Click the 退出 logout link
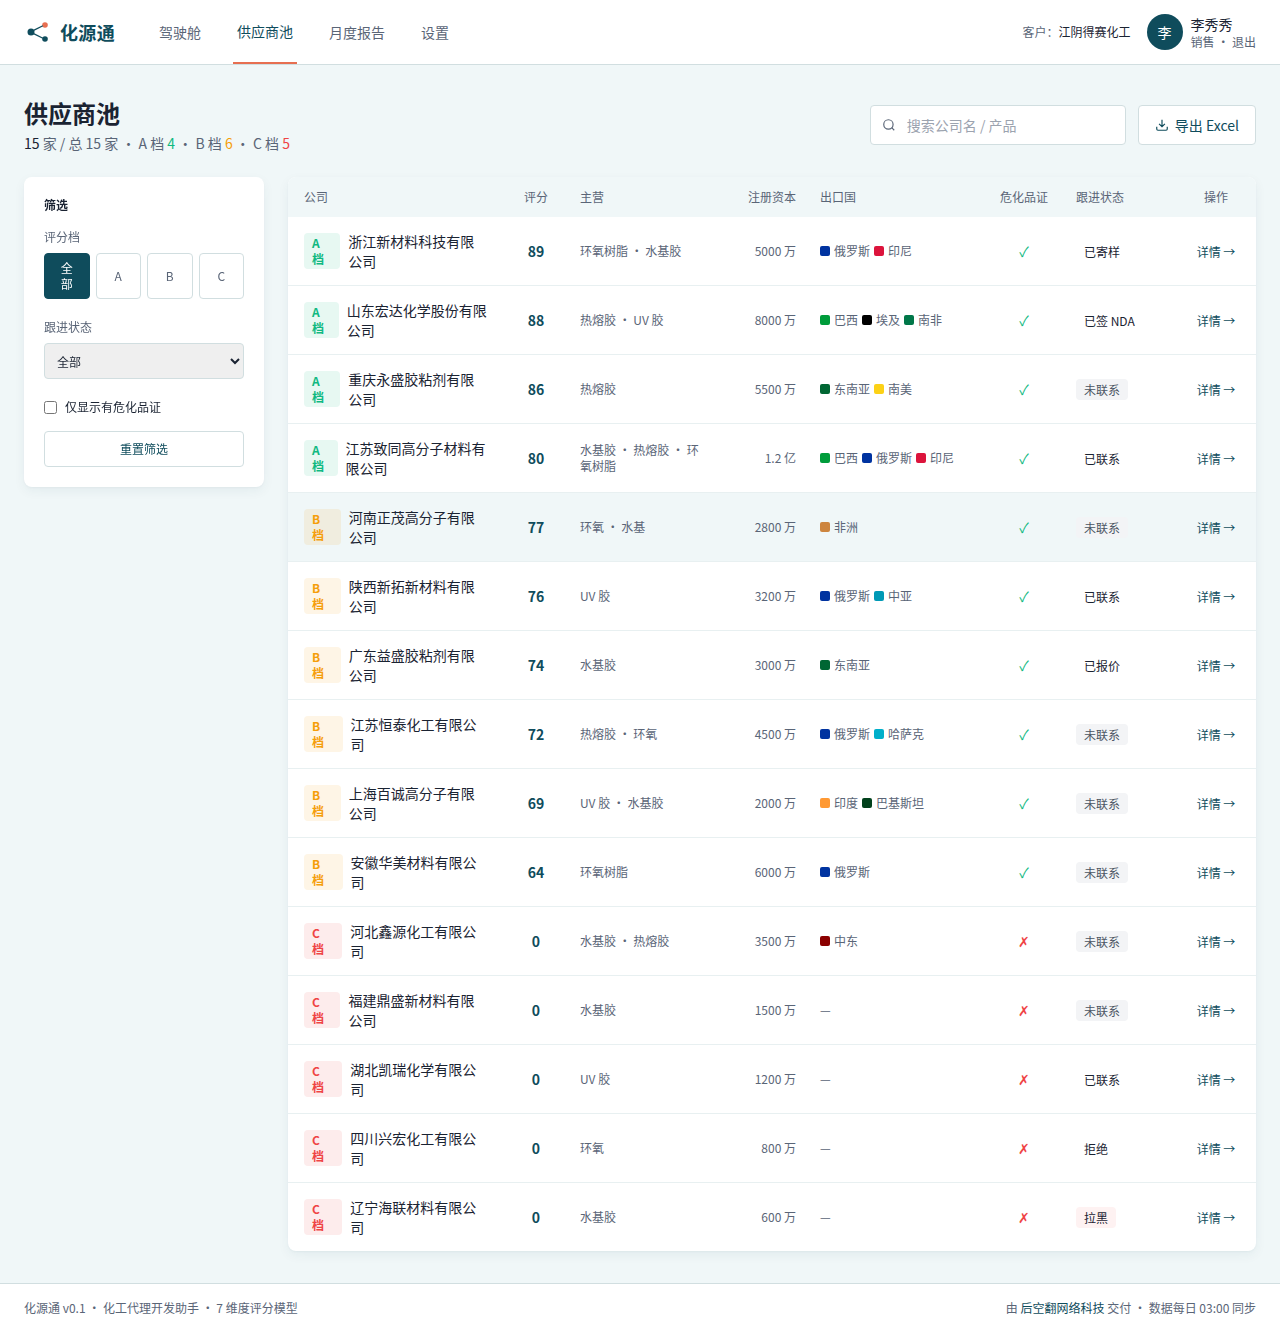This screenshot has width=1280, height=1332. [1244, 42]
